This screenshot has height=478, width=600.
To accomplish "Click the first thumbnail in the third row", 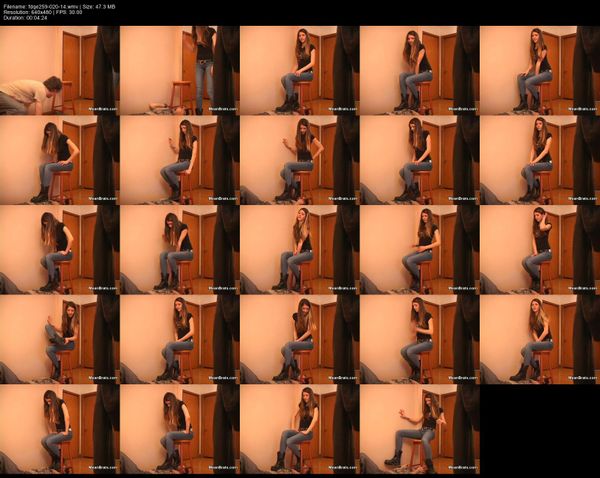I will [59, 249].
